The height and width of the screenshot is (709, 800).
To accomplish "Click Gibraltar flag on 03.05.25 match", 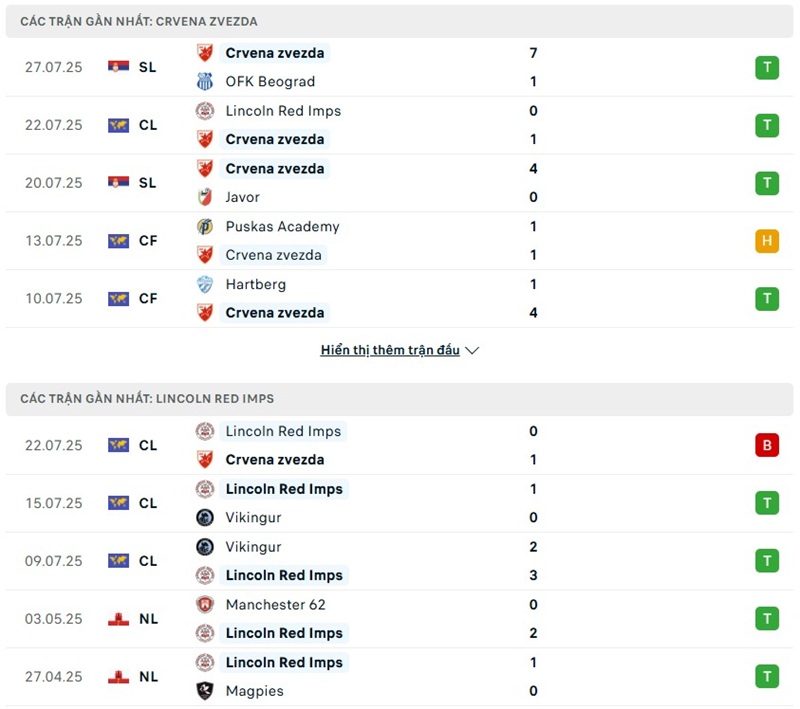I will [119, 619].
